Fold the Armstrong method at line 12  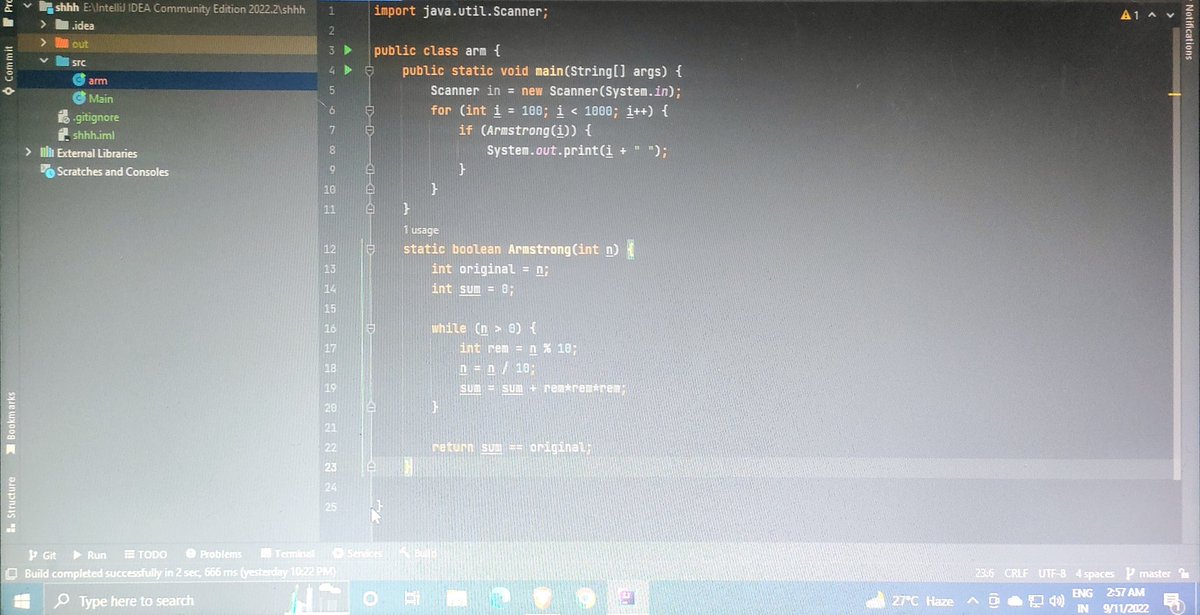tap(369, 249)
